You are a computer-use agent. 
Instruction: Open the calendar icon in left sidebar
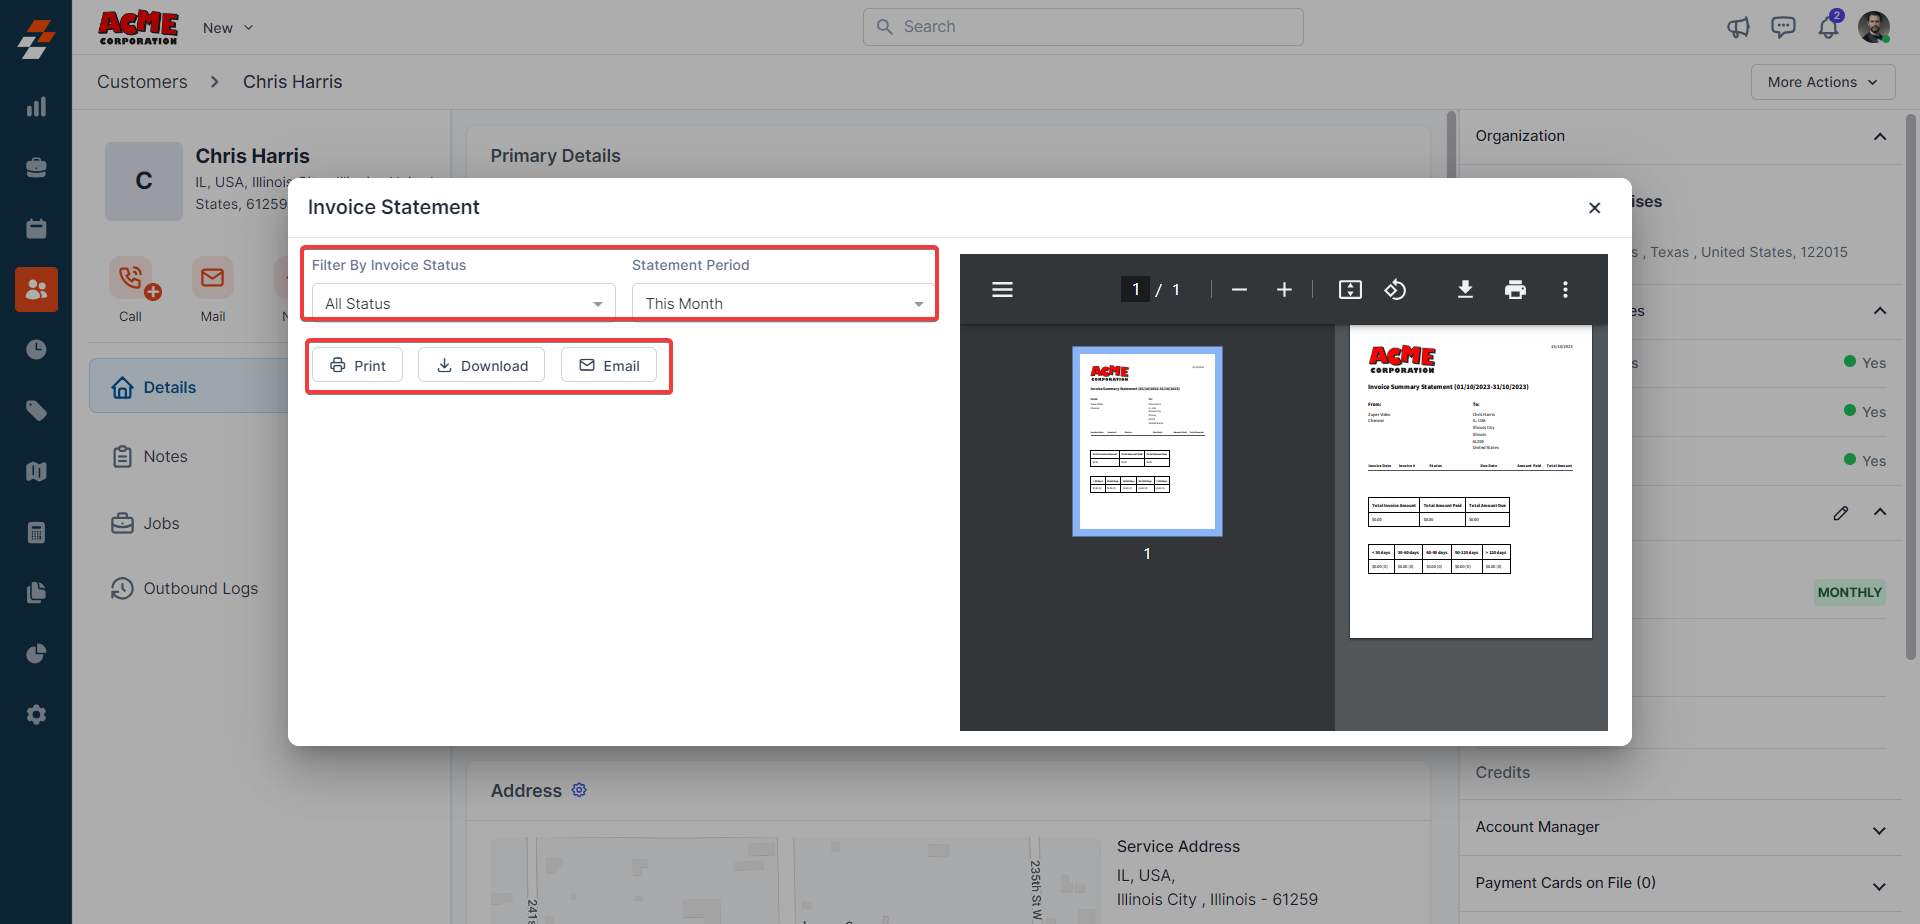click(36, 229)
